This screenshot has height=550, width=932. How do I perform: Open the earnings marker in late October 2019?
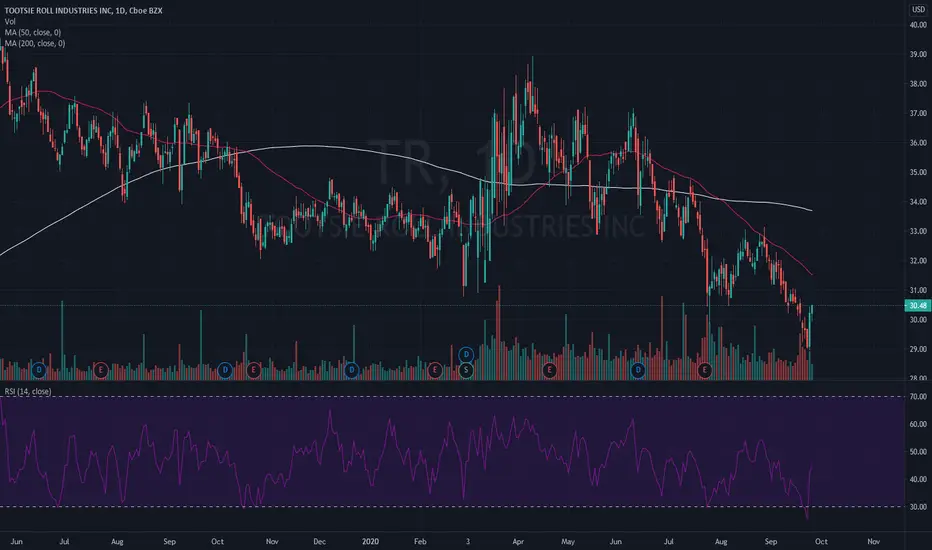point(254,370)
